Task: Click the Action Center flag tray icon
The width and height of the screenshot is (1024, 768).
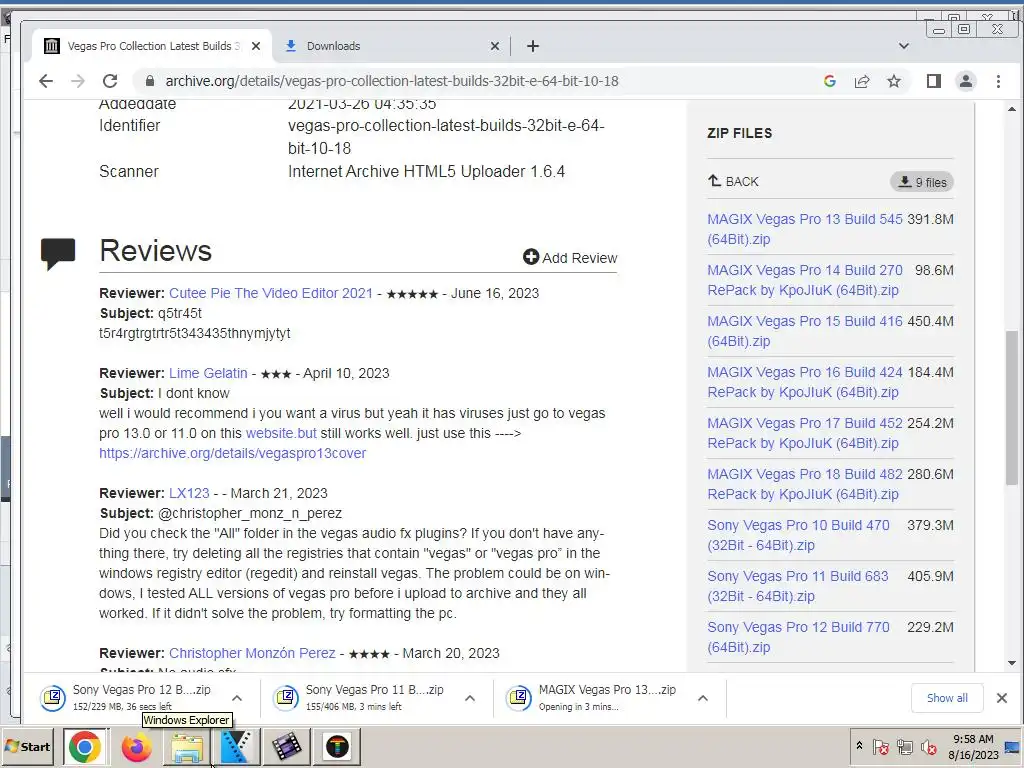Action: click(x=881, y=746)
